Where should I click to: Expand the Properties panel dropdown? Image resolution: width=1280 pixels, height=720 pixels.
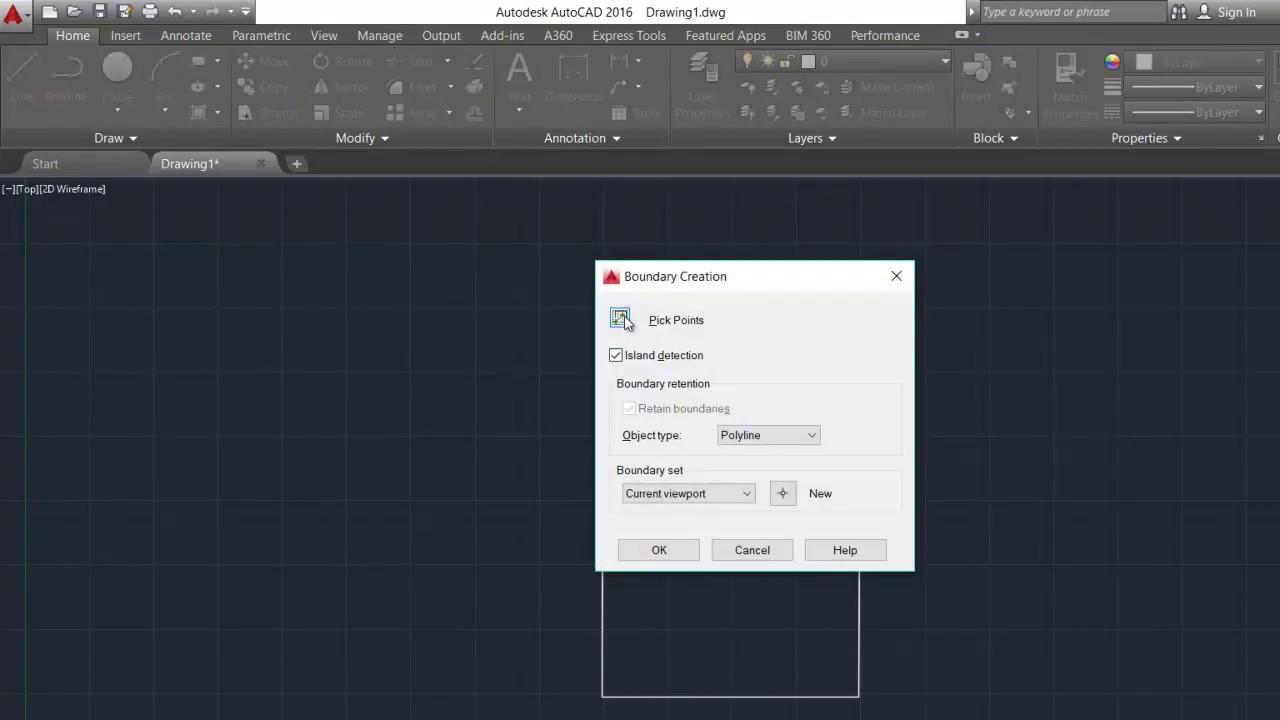click(x=1146, y=138)
